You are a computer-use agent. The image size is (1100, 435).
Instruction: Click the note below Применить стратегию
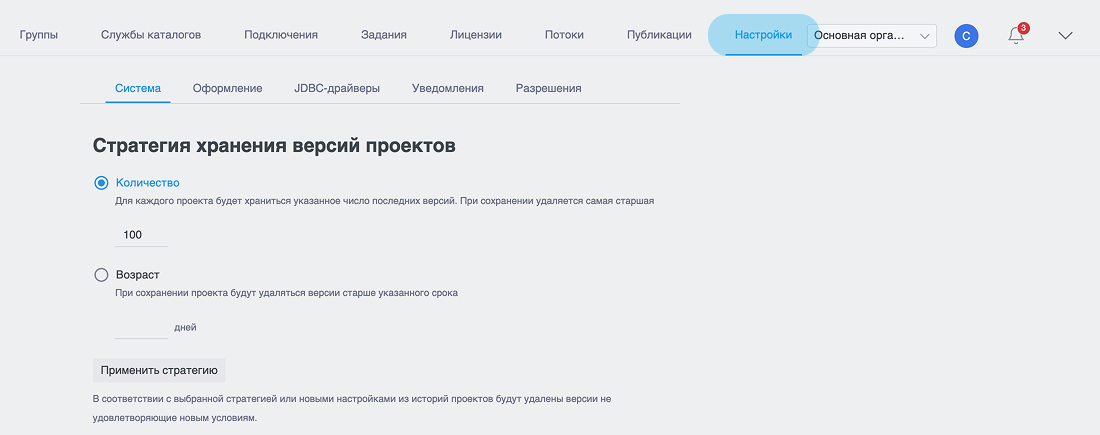click(x=353, y=408)
